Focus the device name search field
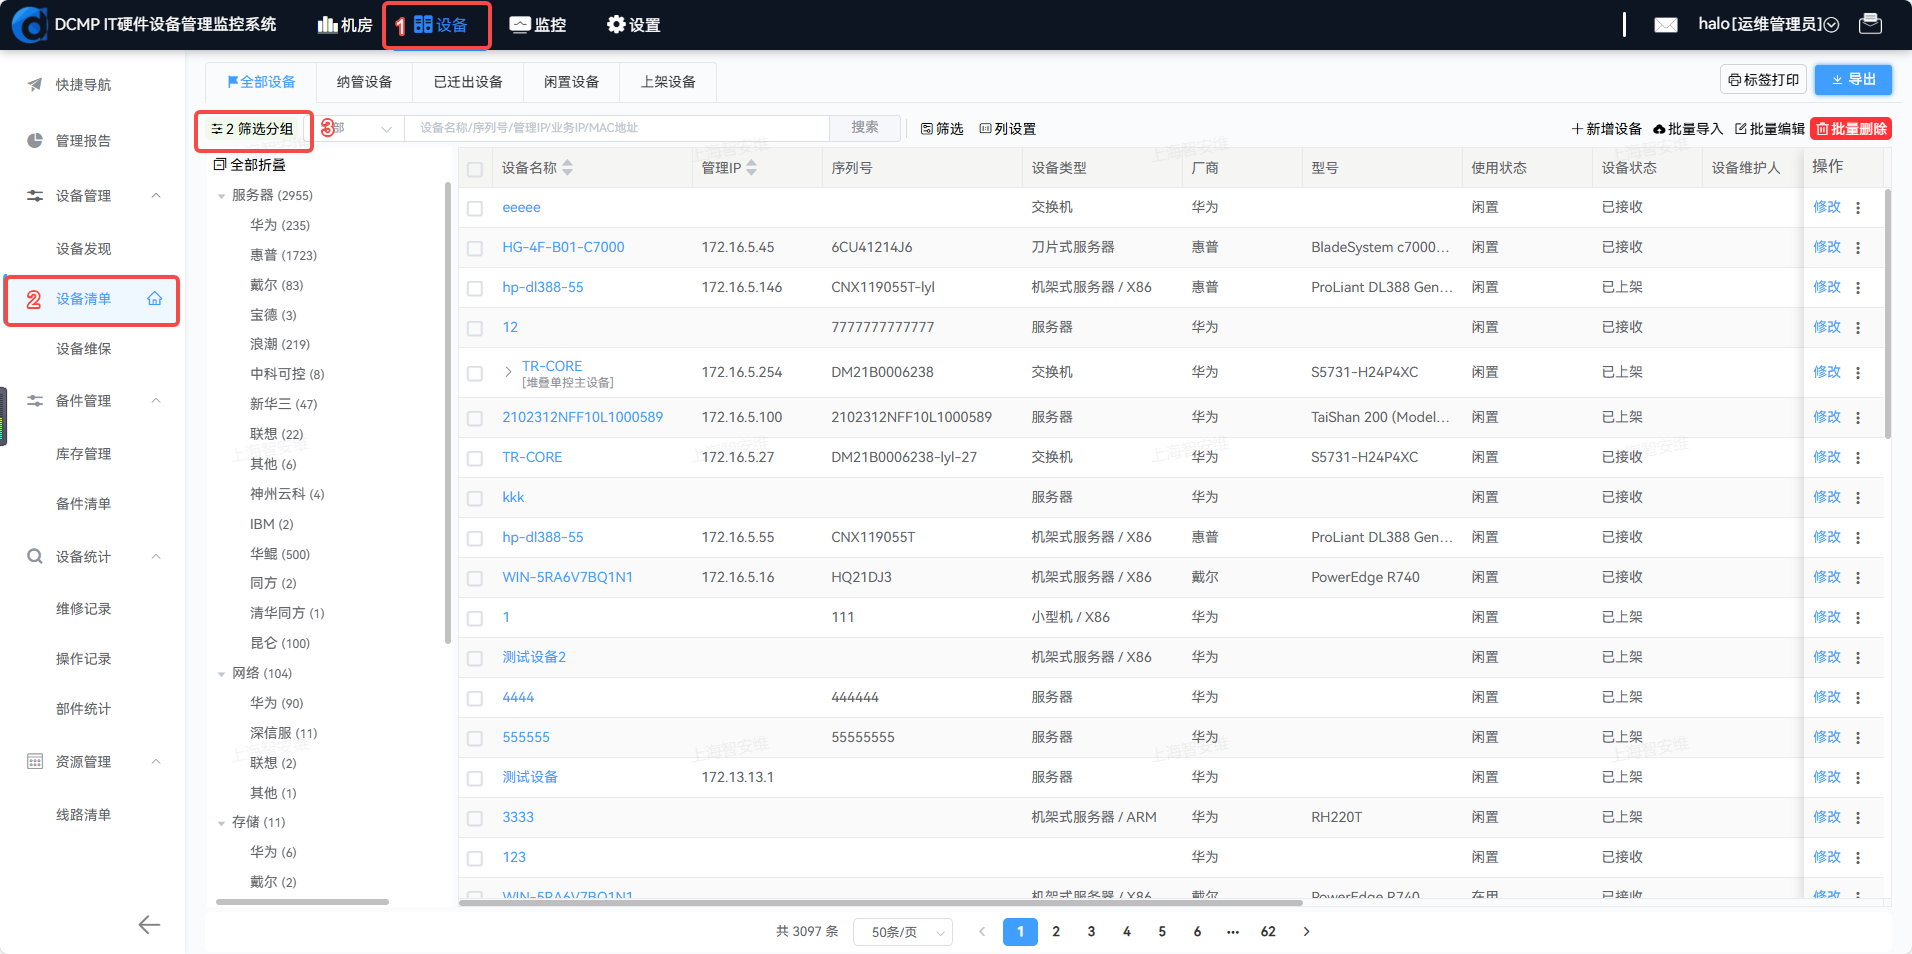The width and height of the screenshot is (1912, 954). 617,128
